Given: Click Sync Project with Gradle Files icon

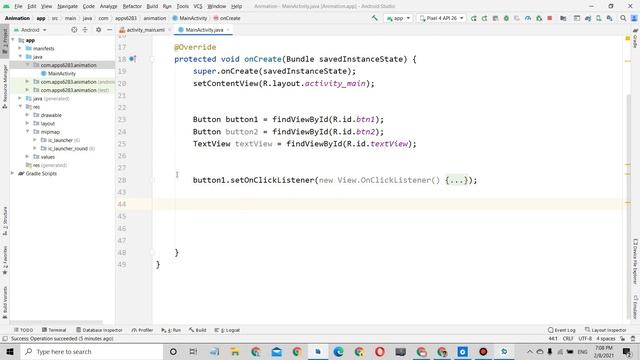Looking at the screenshot, I should tap(588, 18).
